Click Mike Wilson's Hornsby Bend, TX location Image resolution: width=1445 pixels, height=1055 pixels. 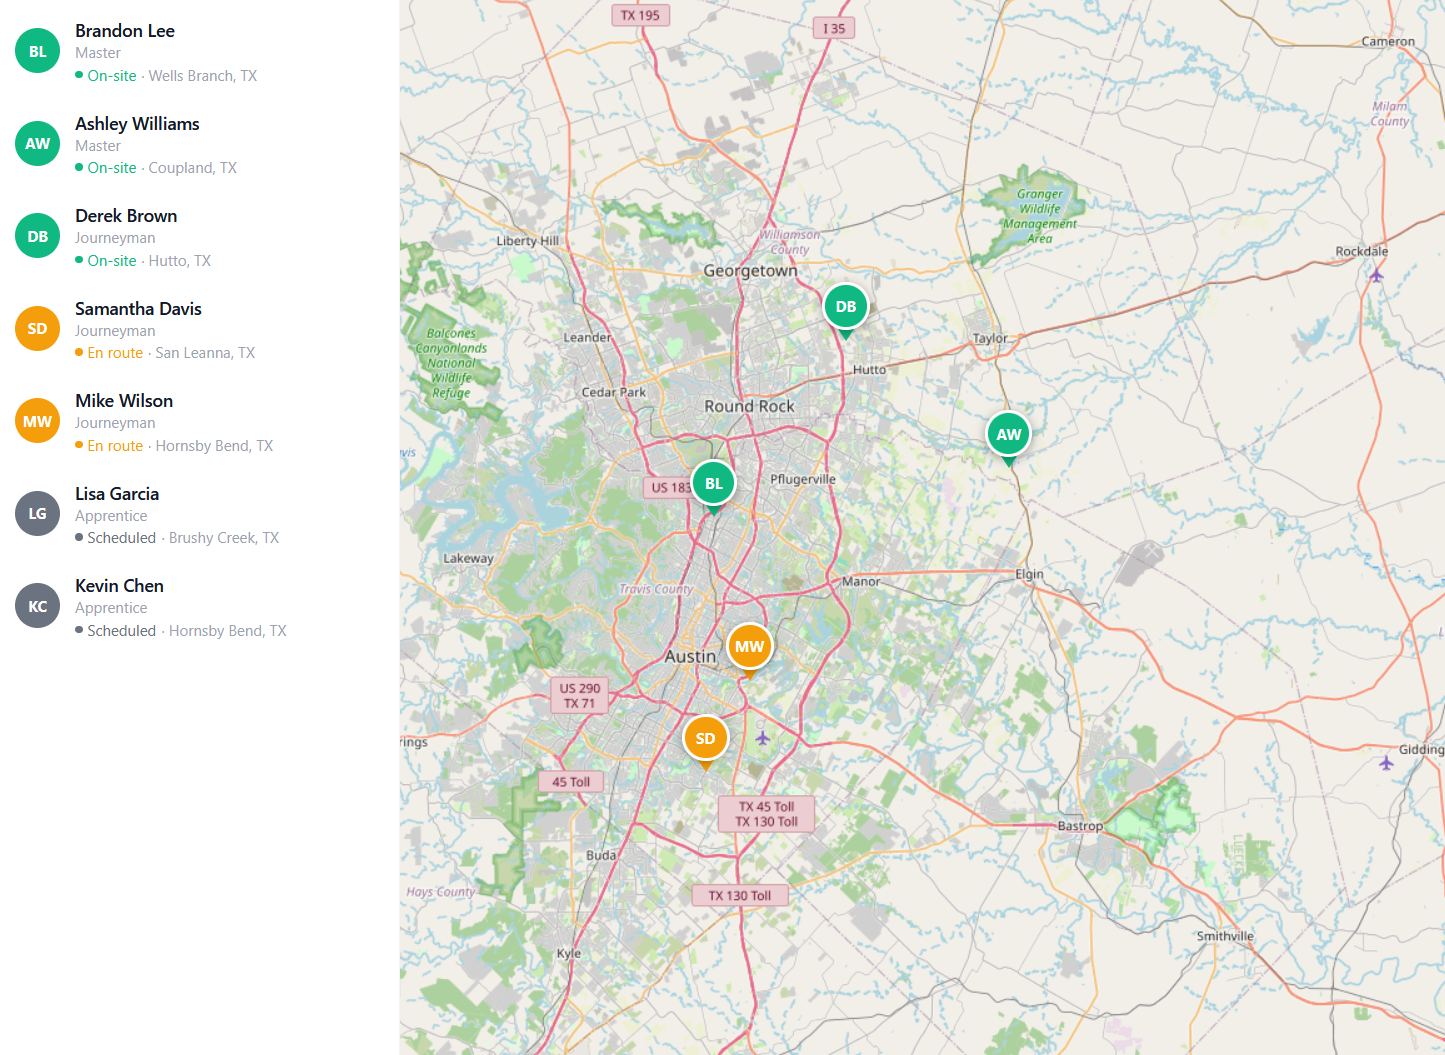click(x=214, y=446)
